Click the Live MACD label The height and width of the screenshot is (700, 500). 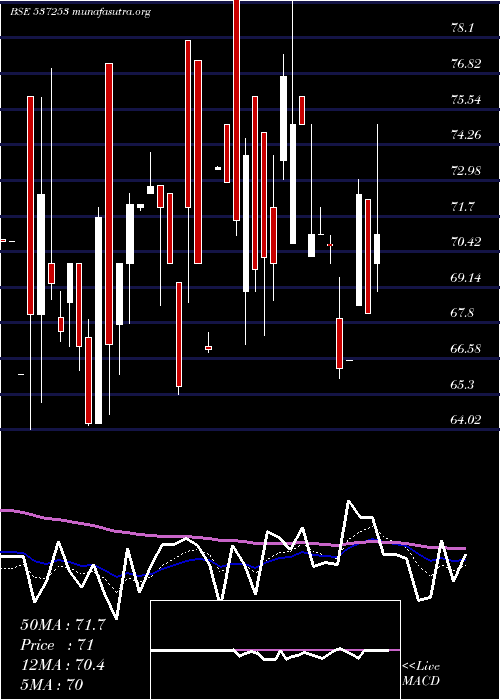click(x=421, y=674)
